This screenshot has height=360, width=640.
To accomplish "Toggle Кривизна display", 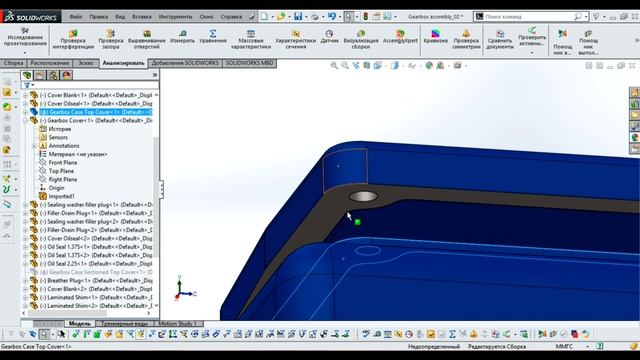I will click(x=436, y=36).
